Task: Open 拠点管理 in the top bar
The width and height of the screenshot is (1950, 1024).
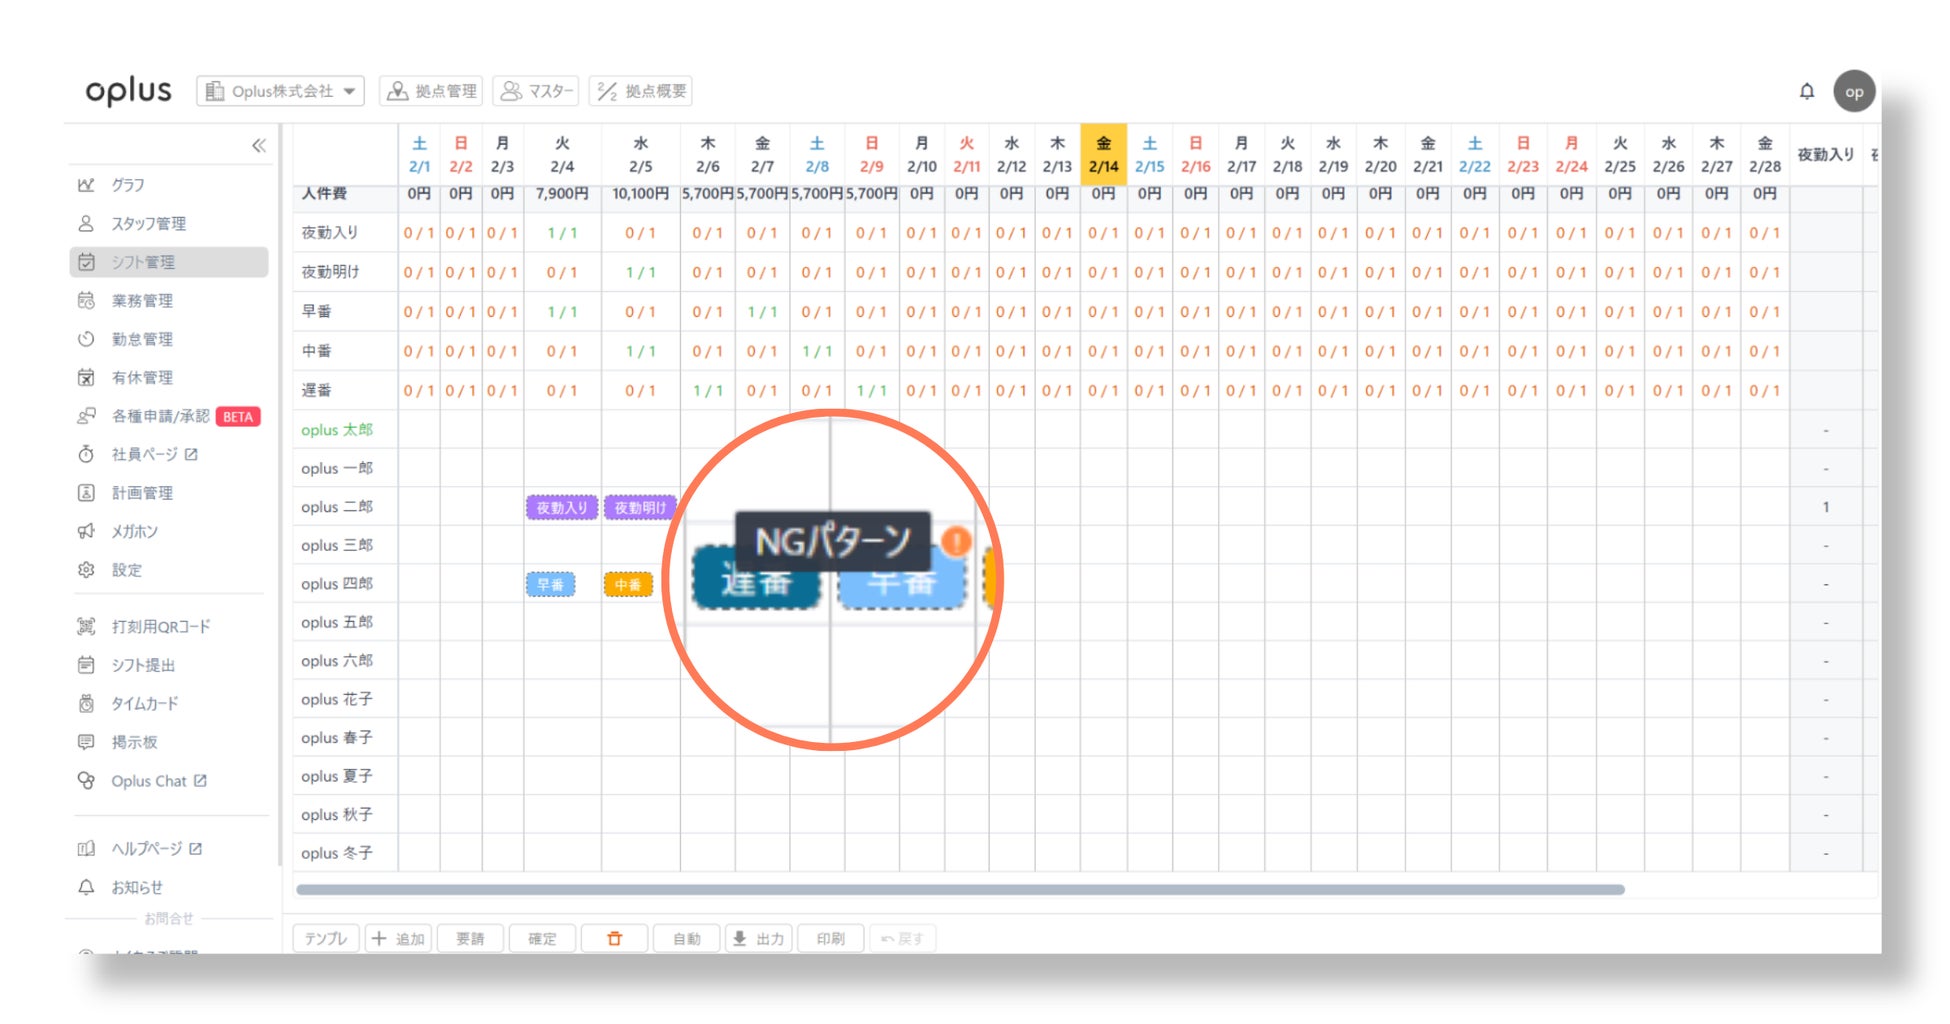Action: 432,91
